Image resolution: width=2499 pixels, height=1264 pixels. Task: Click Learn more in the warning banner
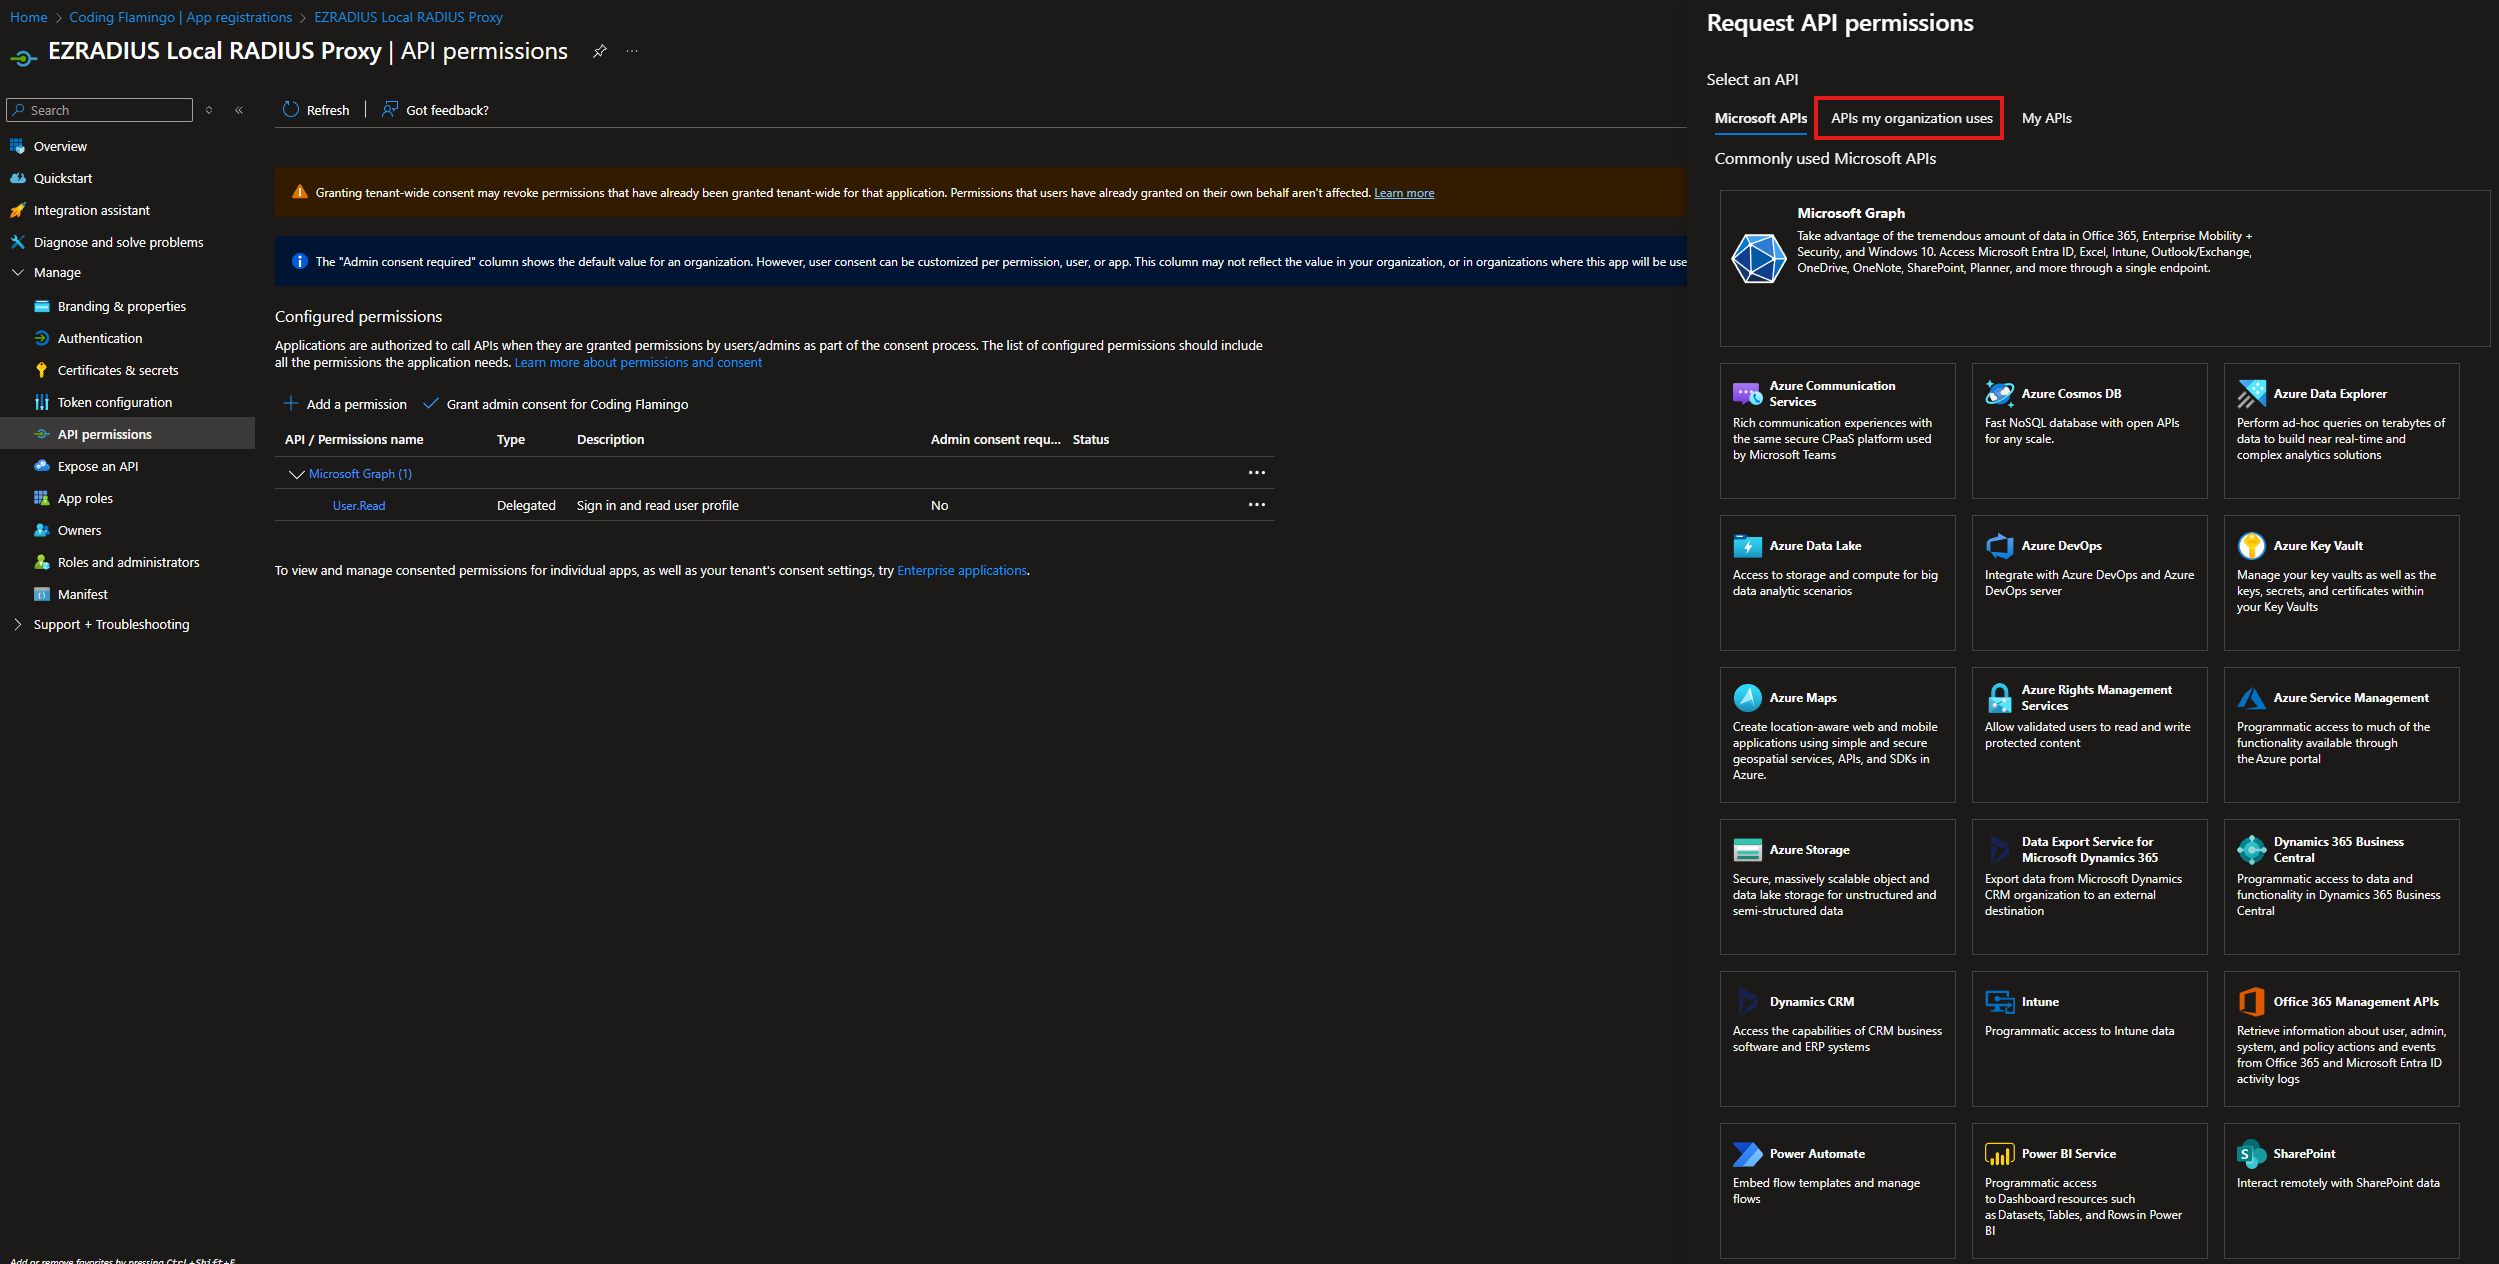(1404, 193)
